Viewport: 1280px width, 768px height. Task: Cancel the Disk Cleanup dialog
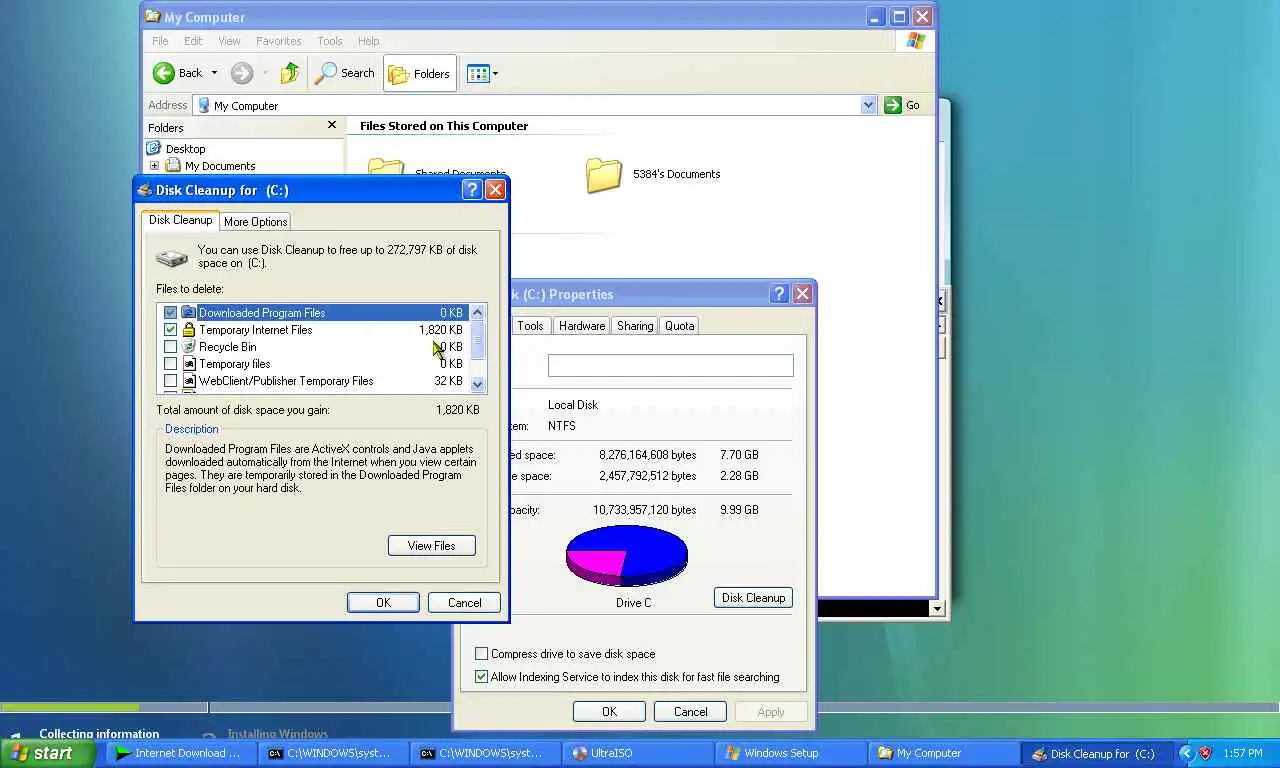[x=464, y=602]
